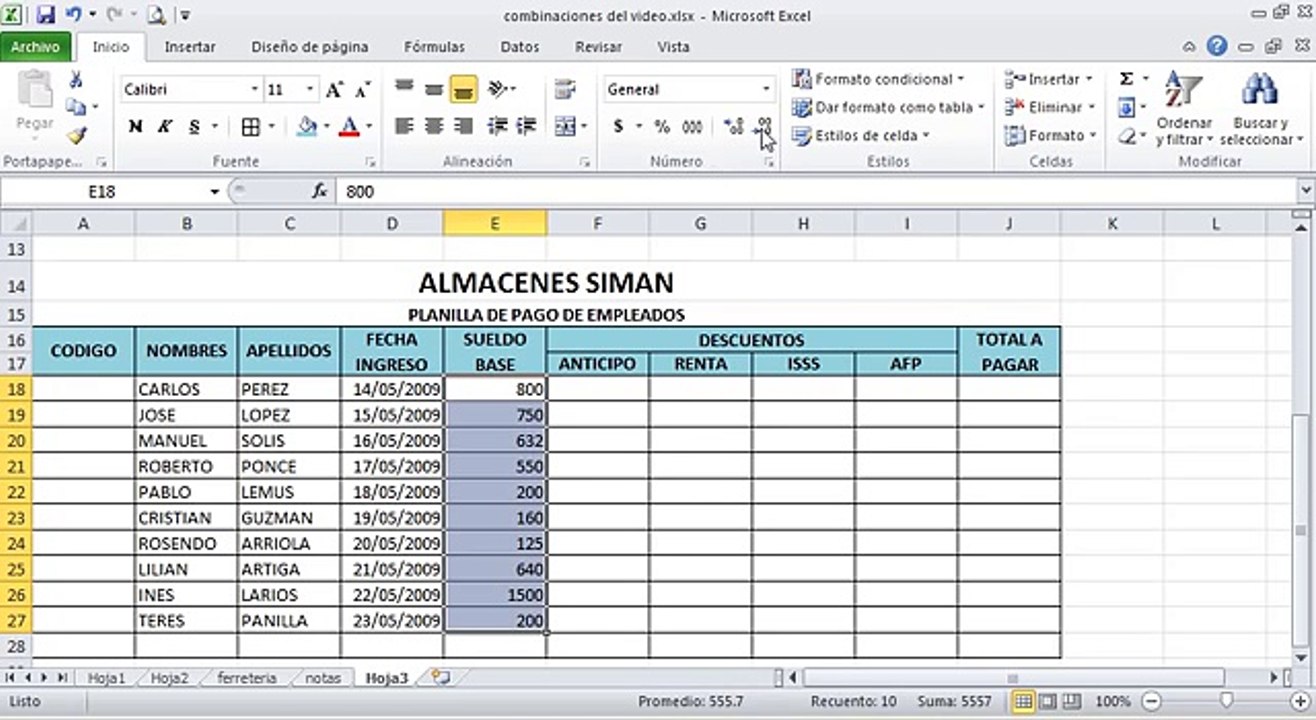This screenshot has height=720, width=1316.
Task: Switch to the Vista tab
Action: click(673, 46)
